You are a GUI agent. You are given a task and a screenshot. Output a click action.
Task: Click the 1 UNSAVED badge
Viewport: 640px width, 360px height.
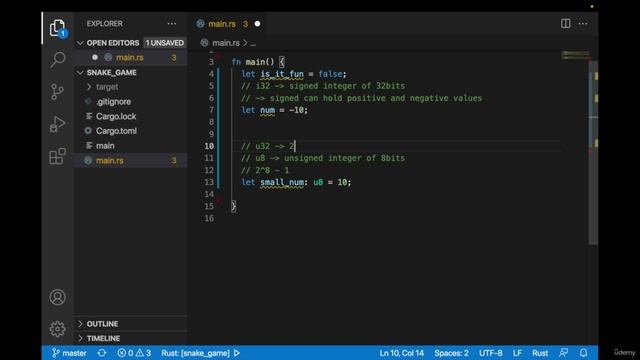click(x=164, y=43)
